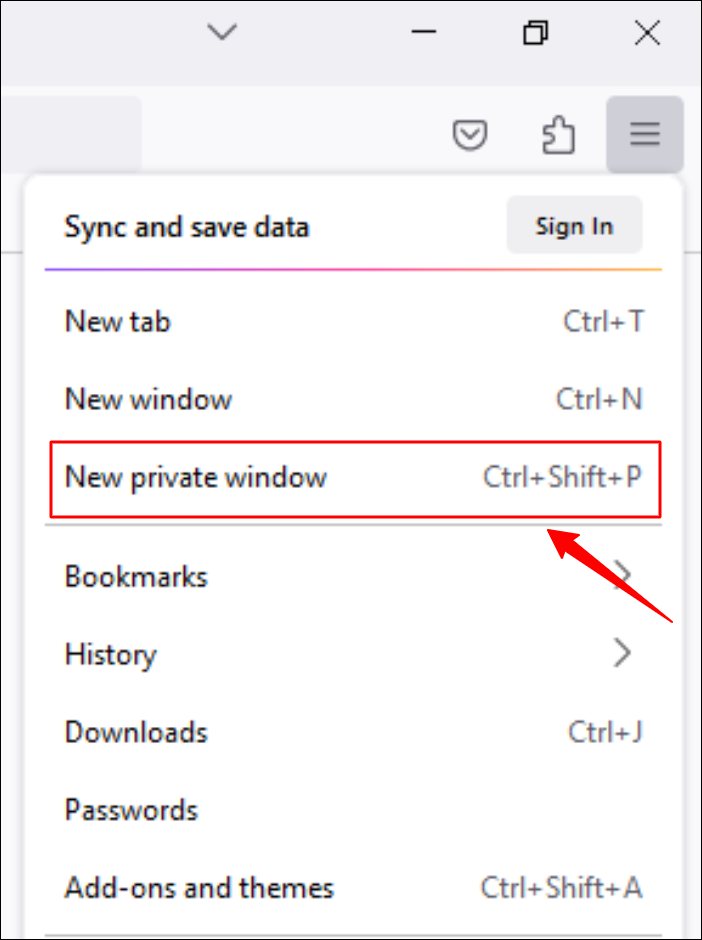Open the Bookmarks menu entry
The image size is (702, 940).
pos(136,577)
